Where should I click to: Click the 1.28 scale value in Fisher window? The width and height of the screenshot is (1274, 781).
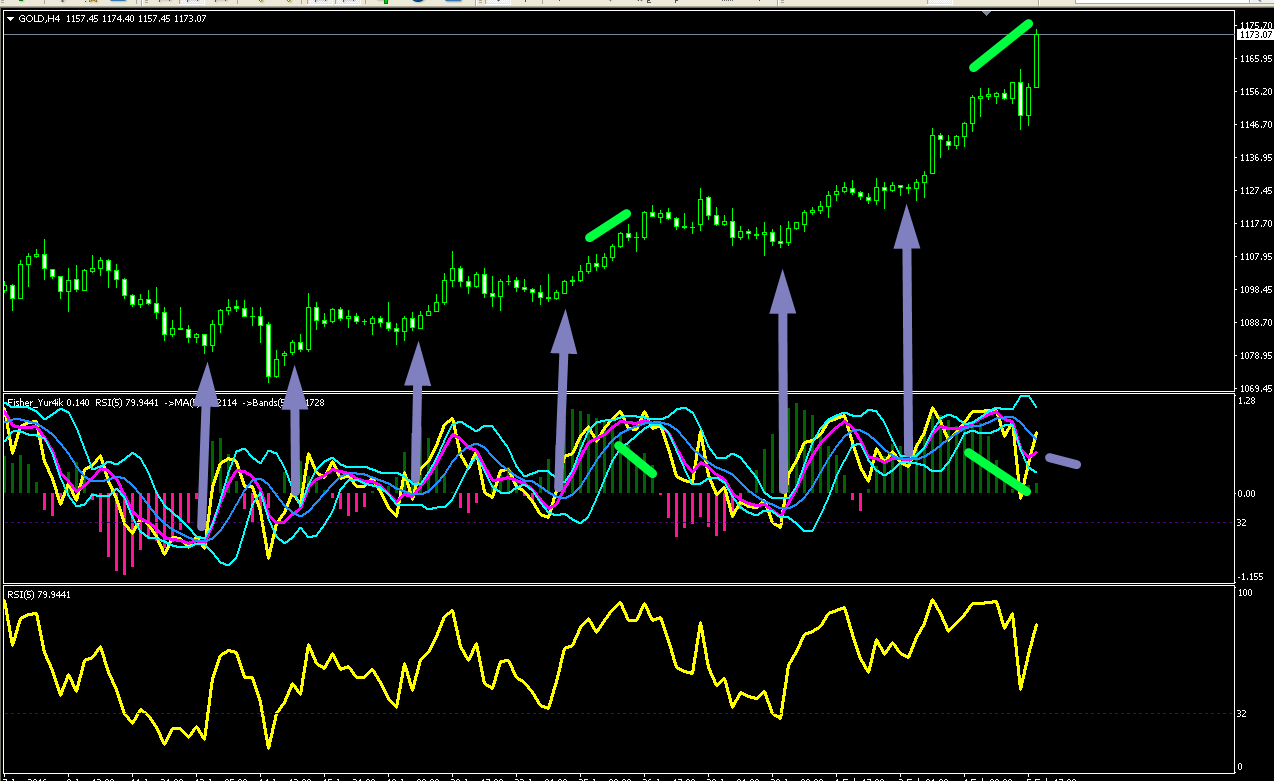pyautogui.click(x=1248, y=401)
